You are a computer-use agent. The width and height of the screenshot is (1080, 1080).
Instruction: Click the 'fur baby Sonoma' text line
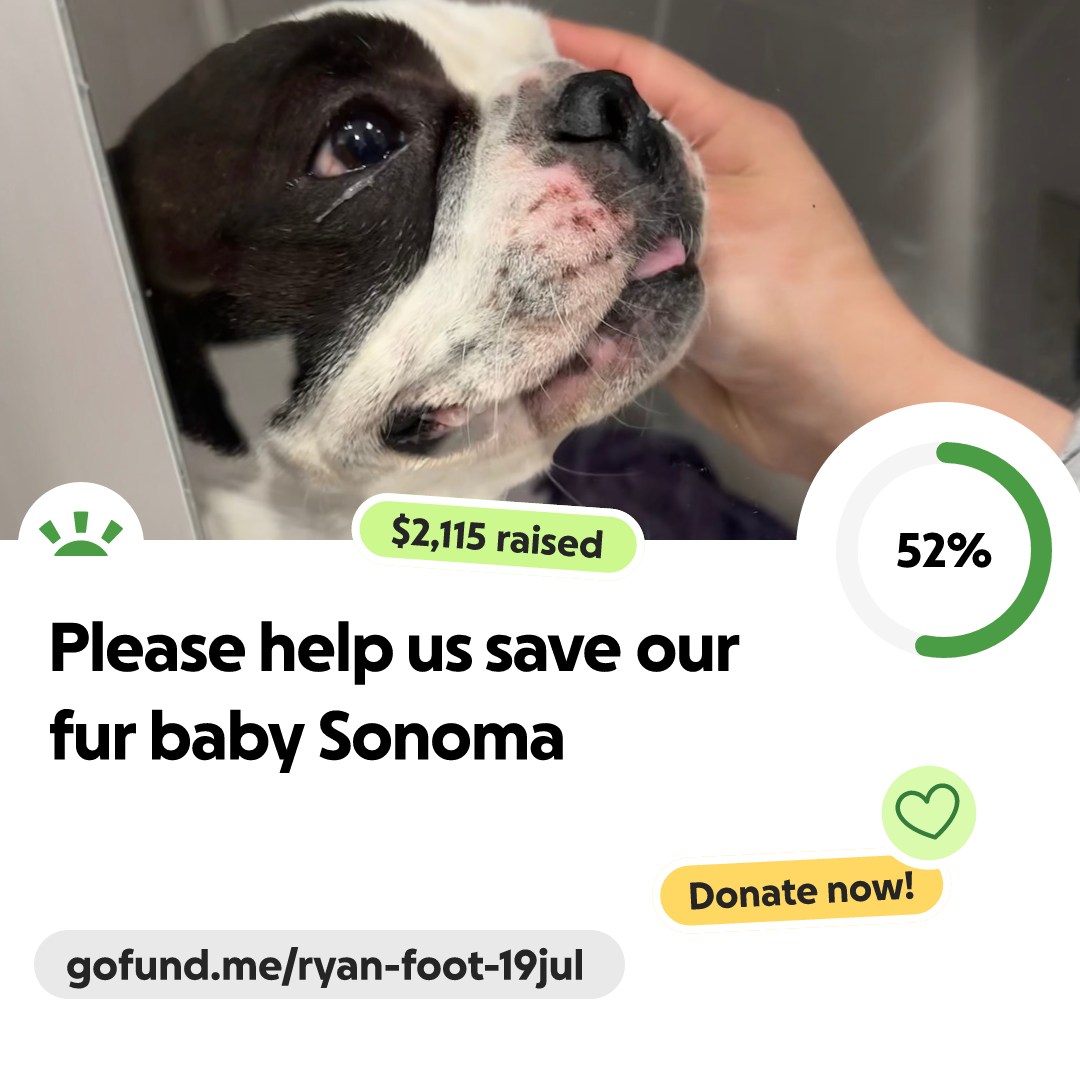[x=307, y=738]
